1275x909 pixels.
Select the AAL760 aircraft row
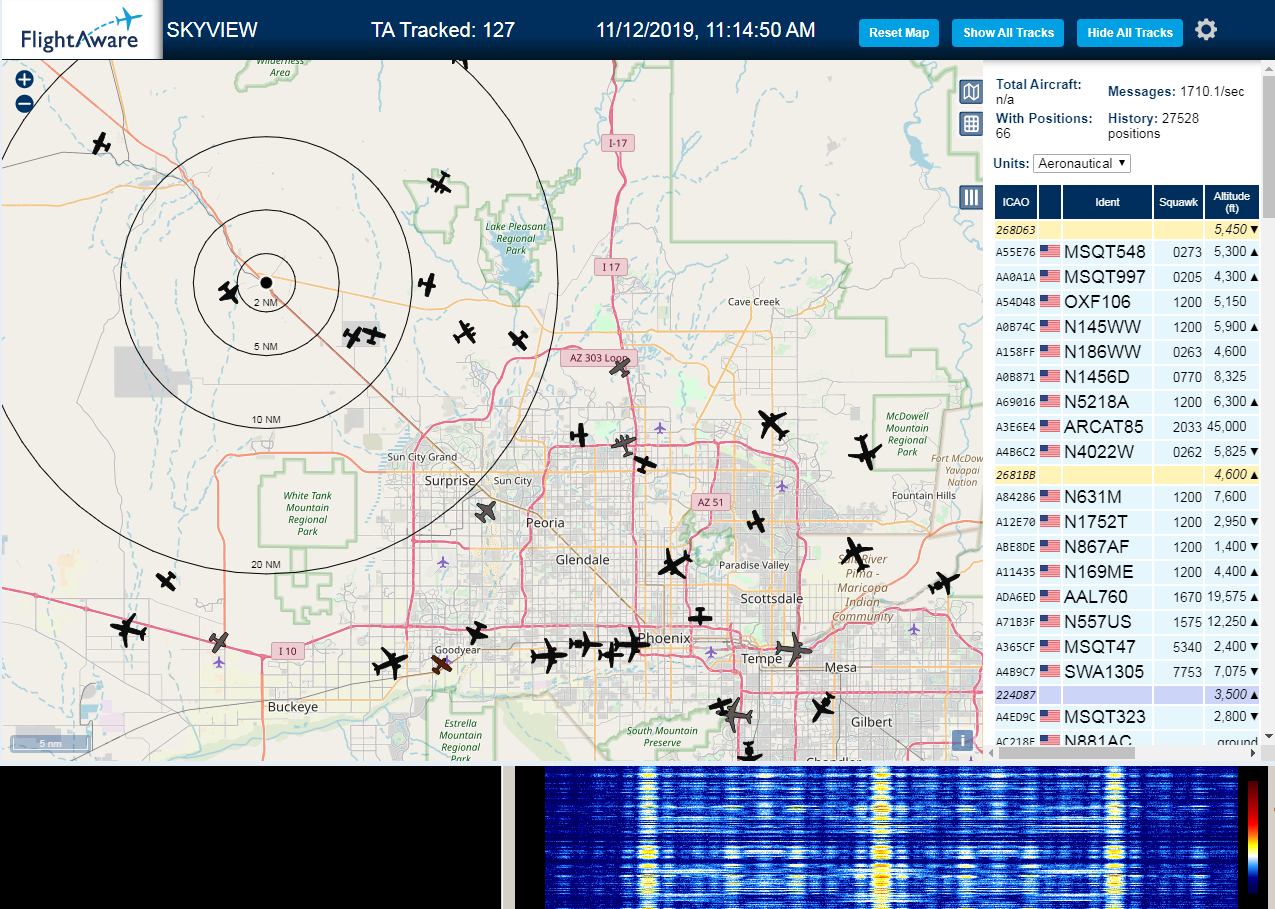1127,597
